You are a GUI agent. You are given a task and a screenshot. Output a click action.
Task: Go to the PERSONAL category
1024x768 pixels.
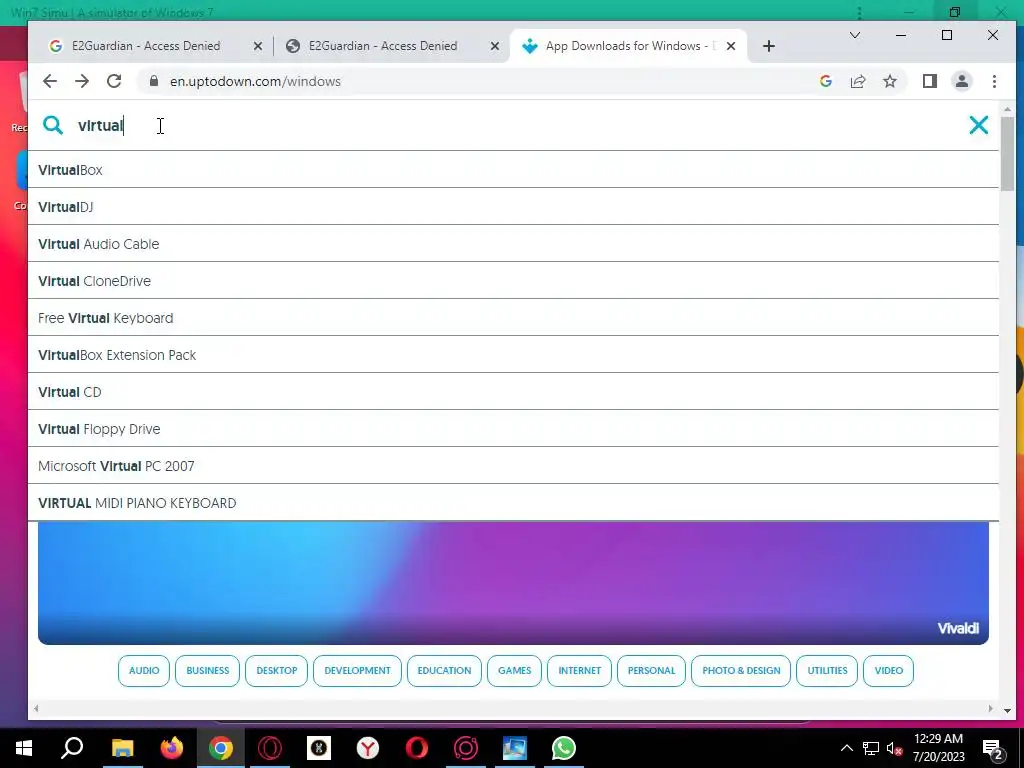pyautogui.click(x=651, y=671)
